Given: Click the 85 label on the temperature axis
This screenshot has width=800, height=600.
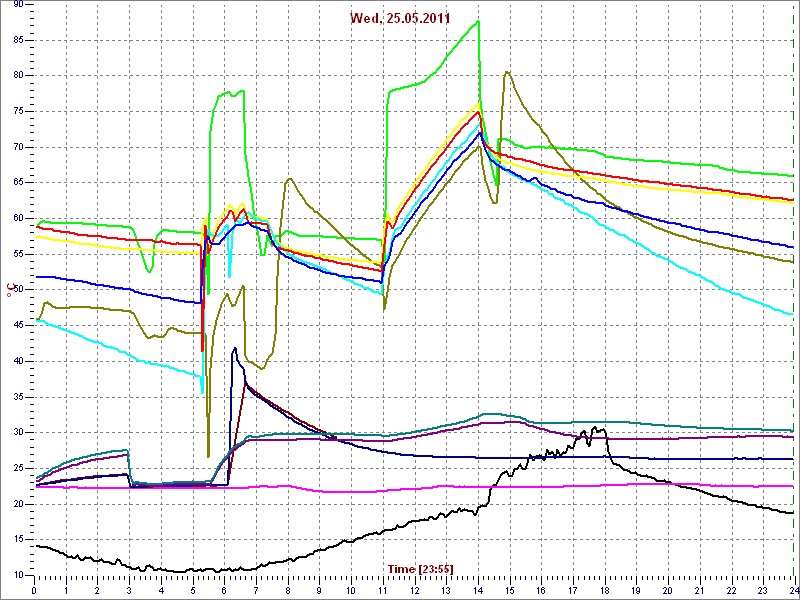Looking at the screenshot, I should pos(17,40).
